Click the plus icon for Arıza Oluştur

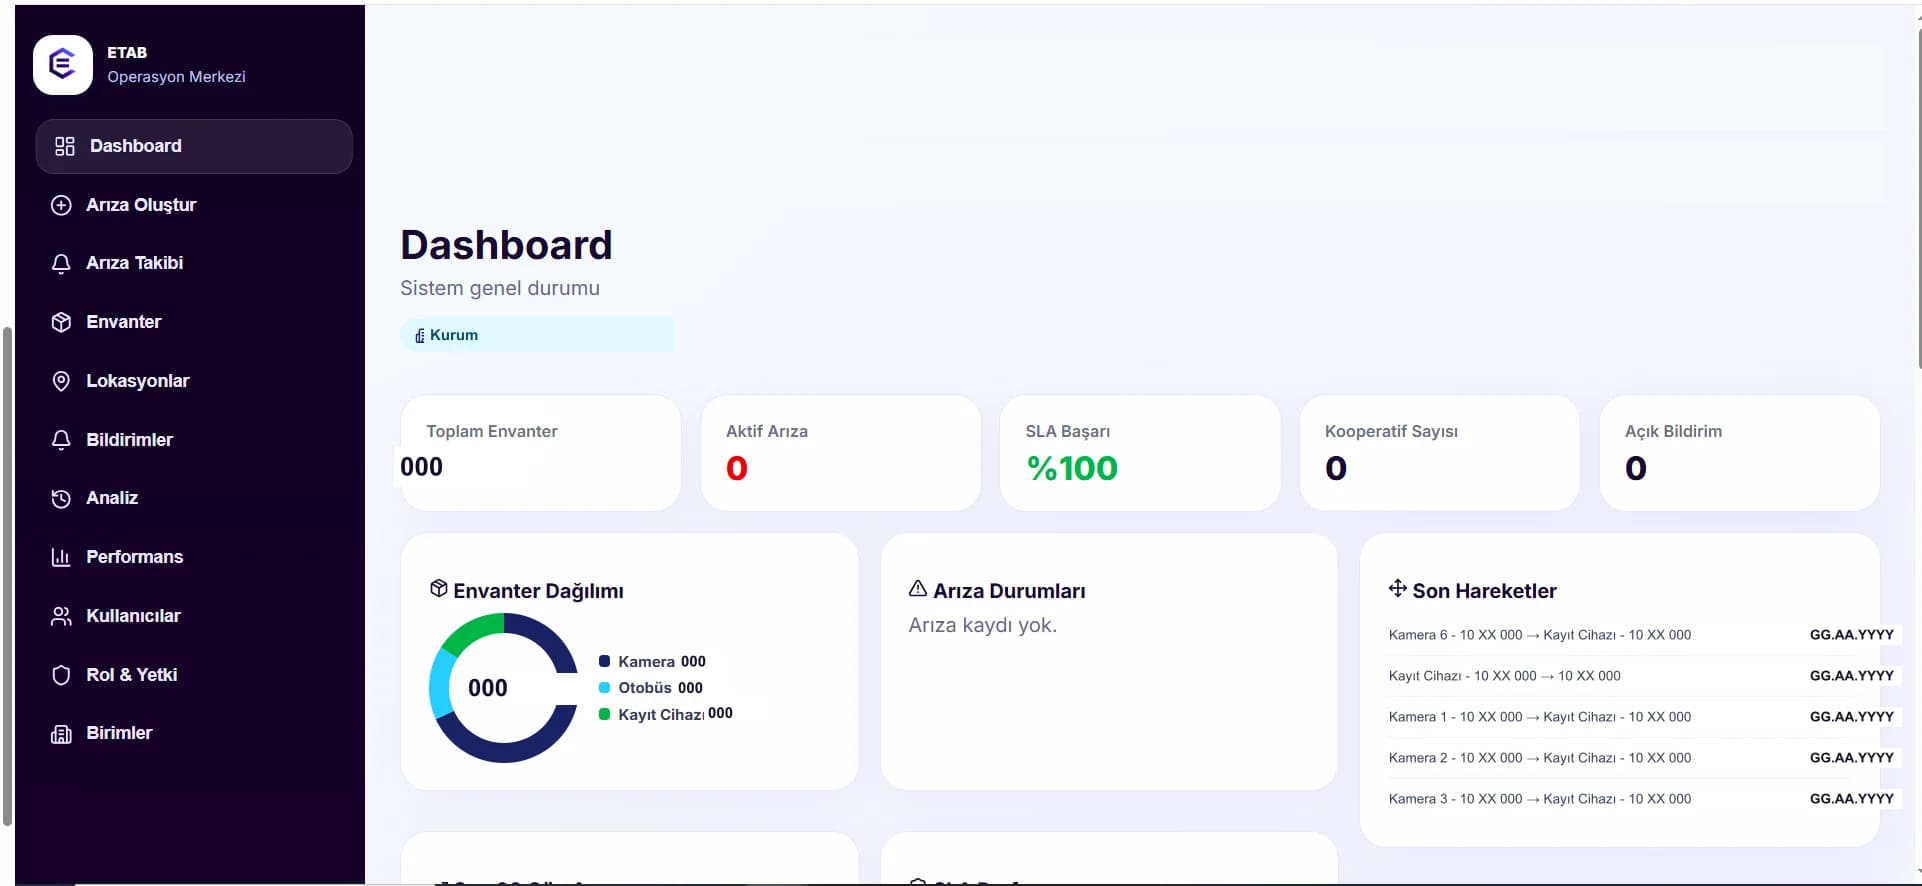point(61,205)
